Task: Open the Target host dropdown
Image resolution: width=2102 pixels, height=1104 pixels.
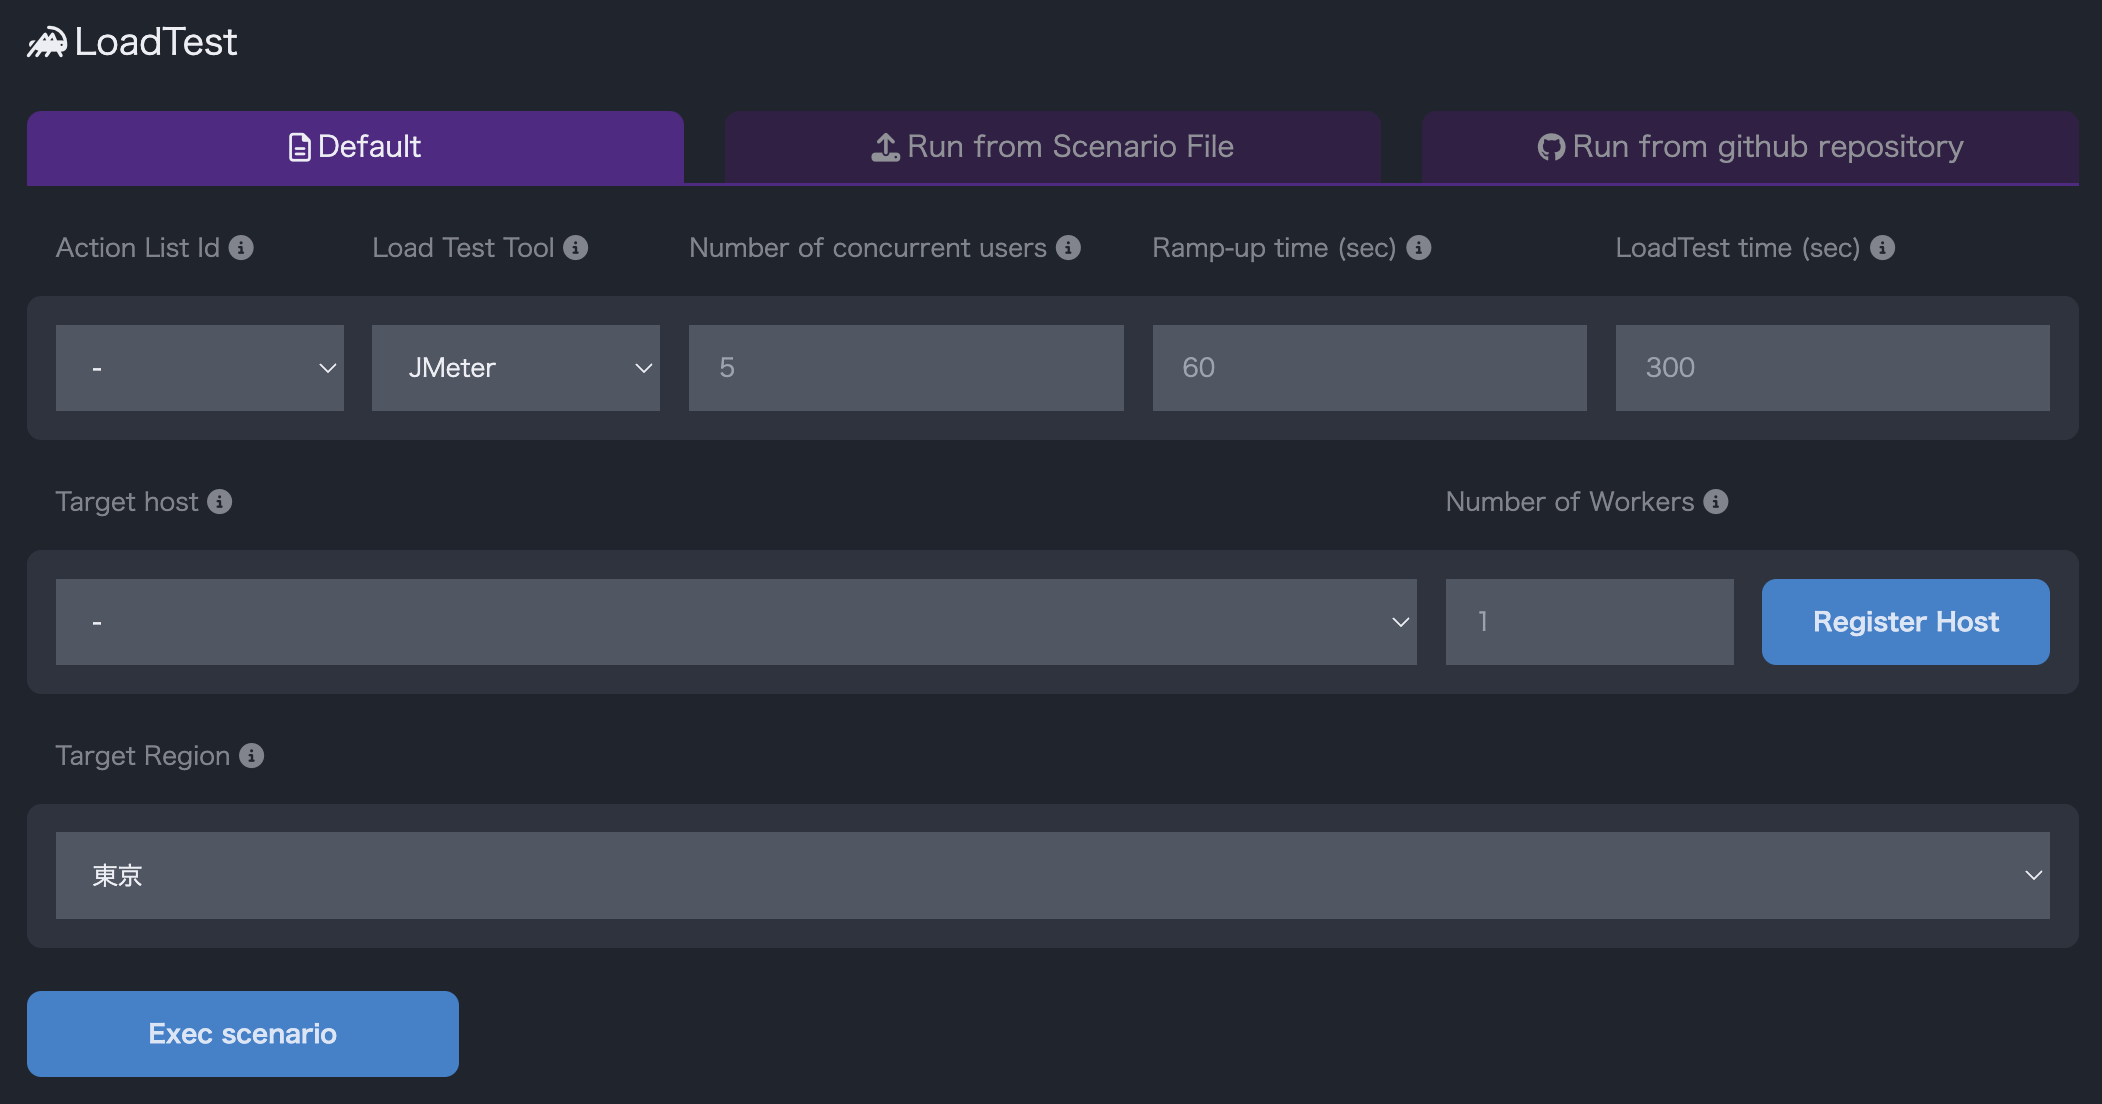Action: point(736,622)
